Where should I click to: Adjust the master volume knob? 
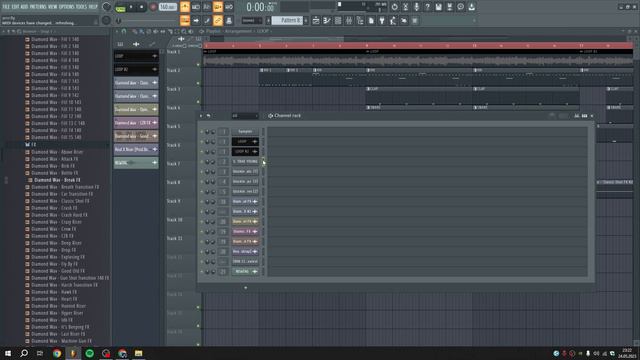click(106, 7)
